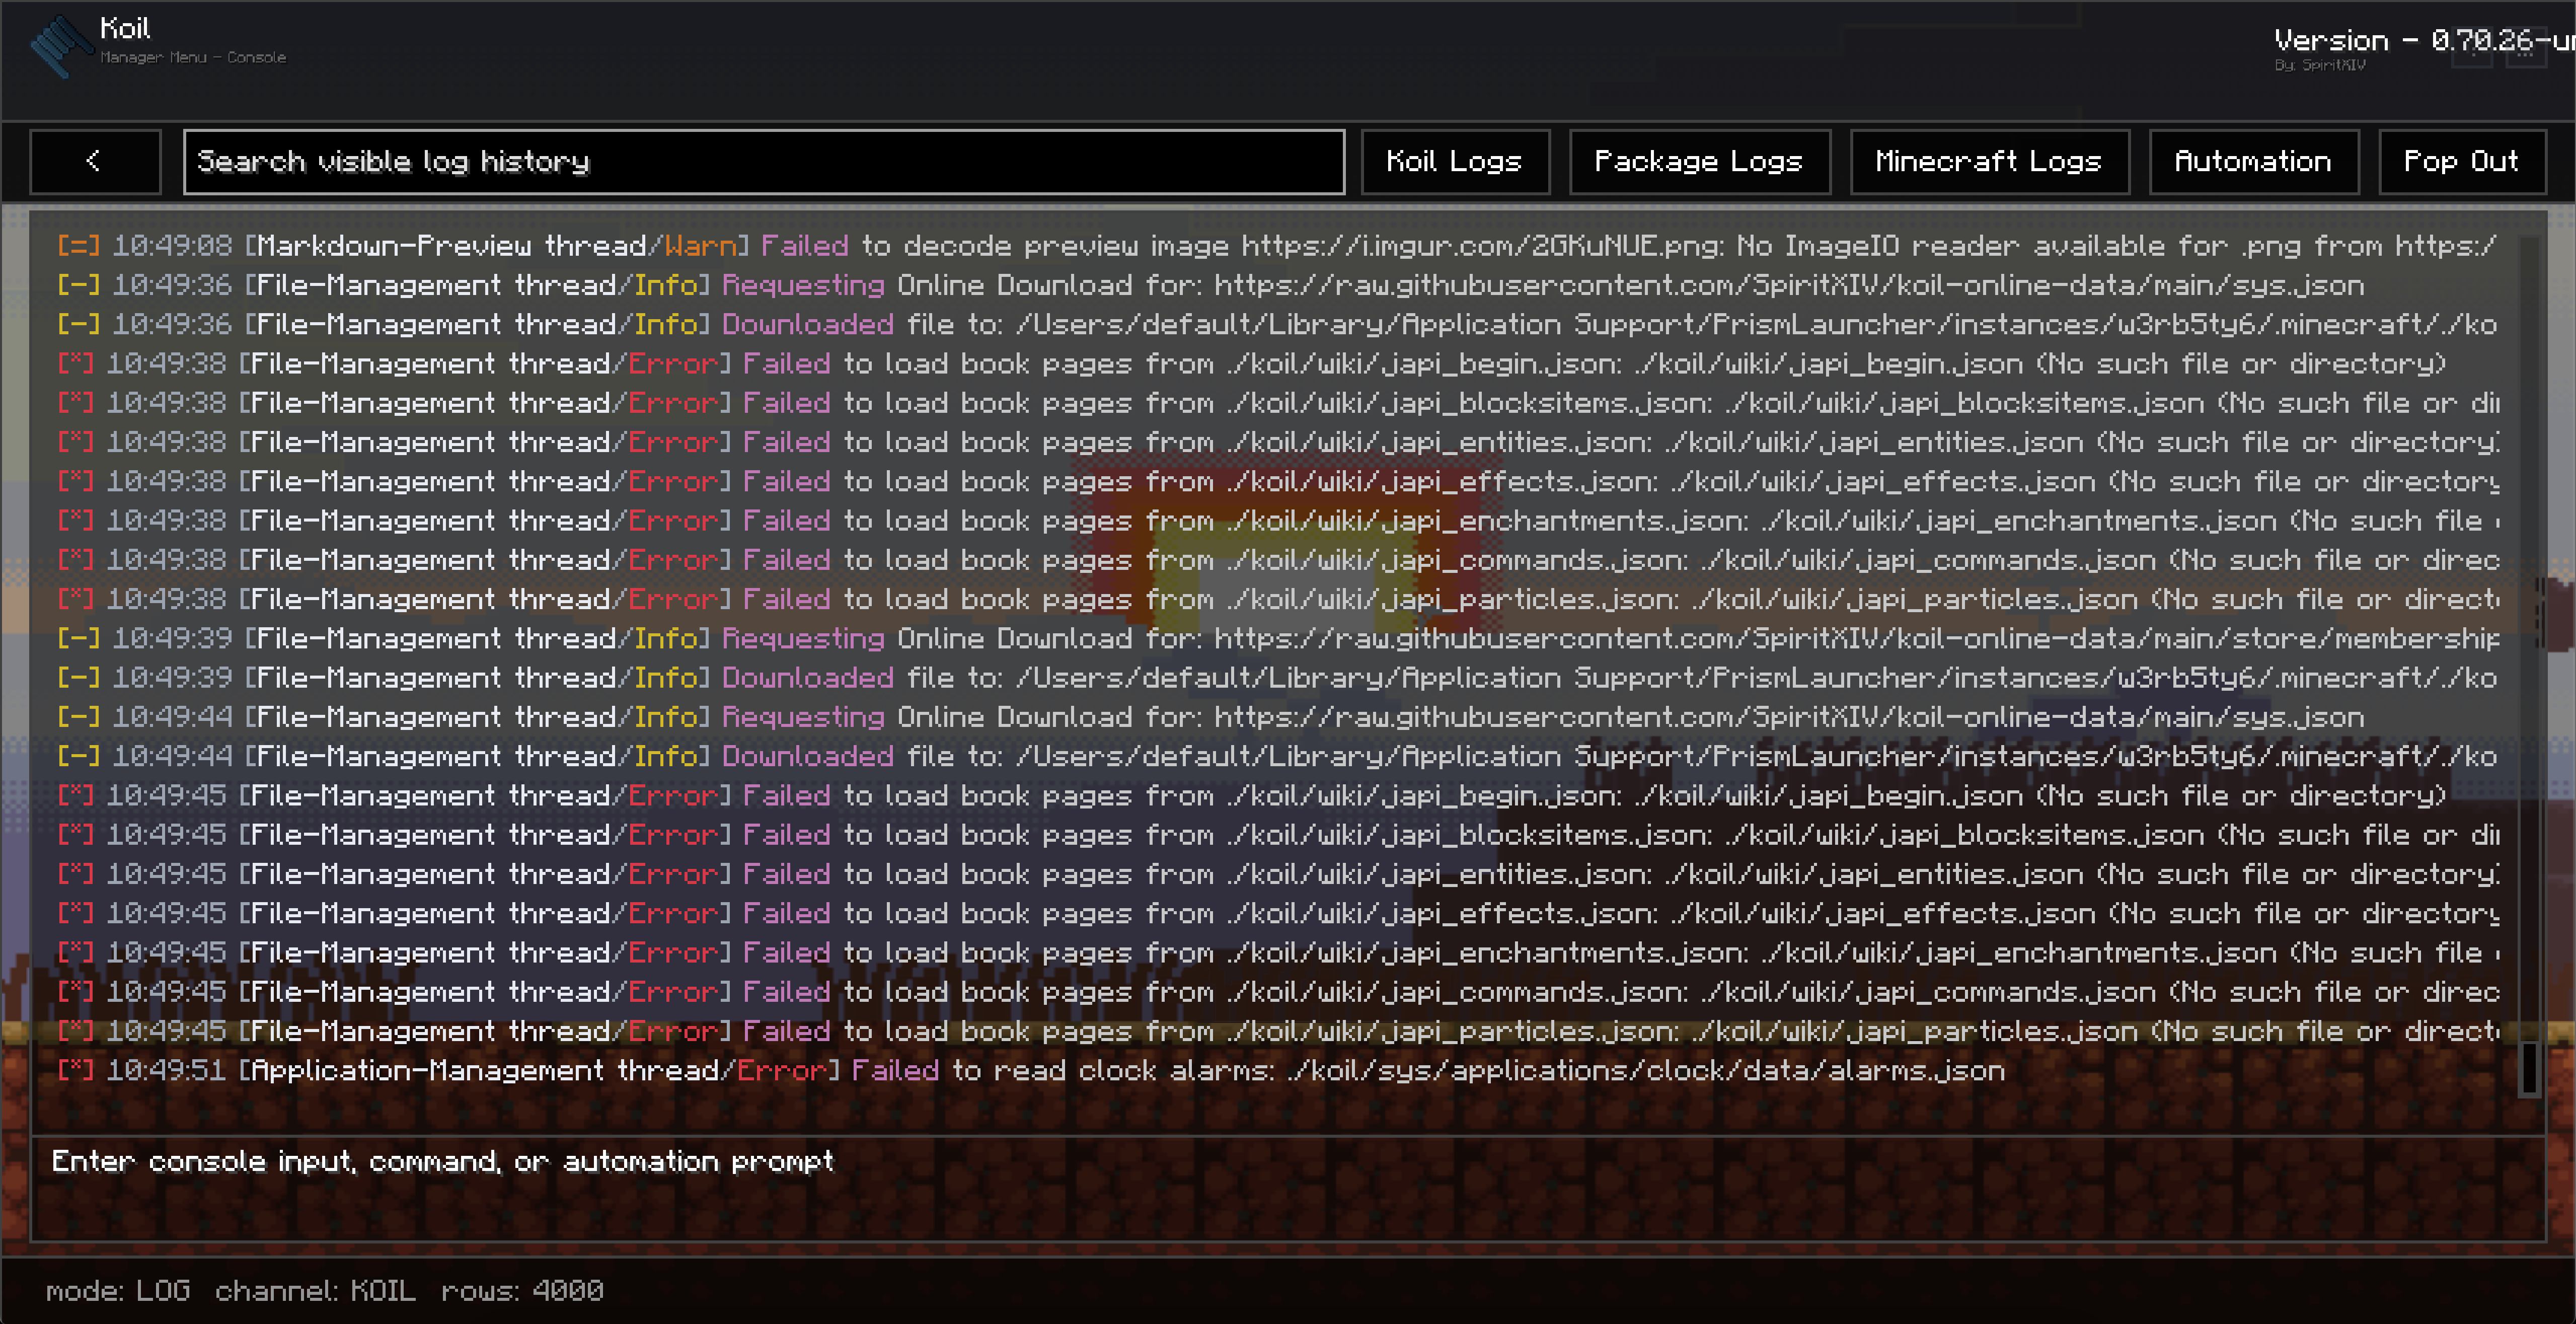Viewport: 2576px width, 1324px height.
Task: Grab the log scrollbar thumb
Action: [2529, 1069]
